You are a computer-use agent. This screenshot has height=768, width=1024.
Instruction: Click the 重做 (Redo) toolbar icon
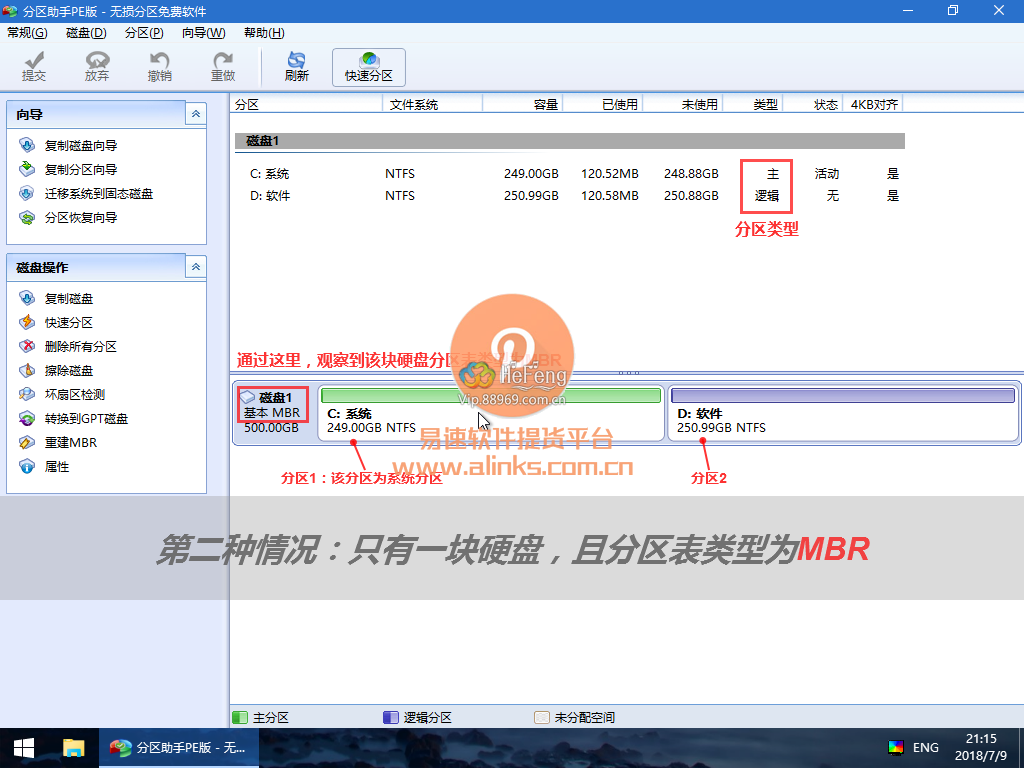pos(223,67)
